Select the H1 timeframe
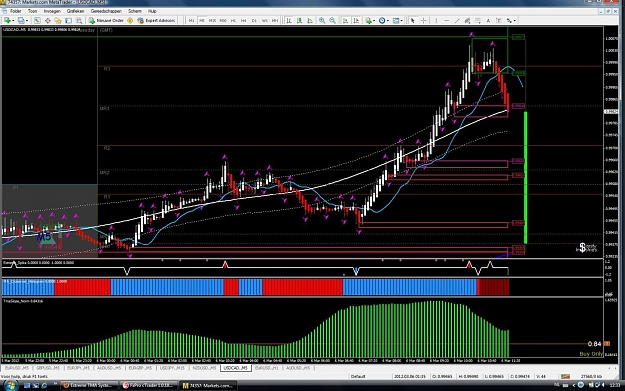The image size is (625, 391). (233, 20)
